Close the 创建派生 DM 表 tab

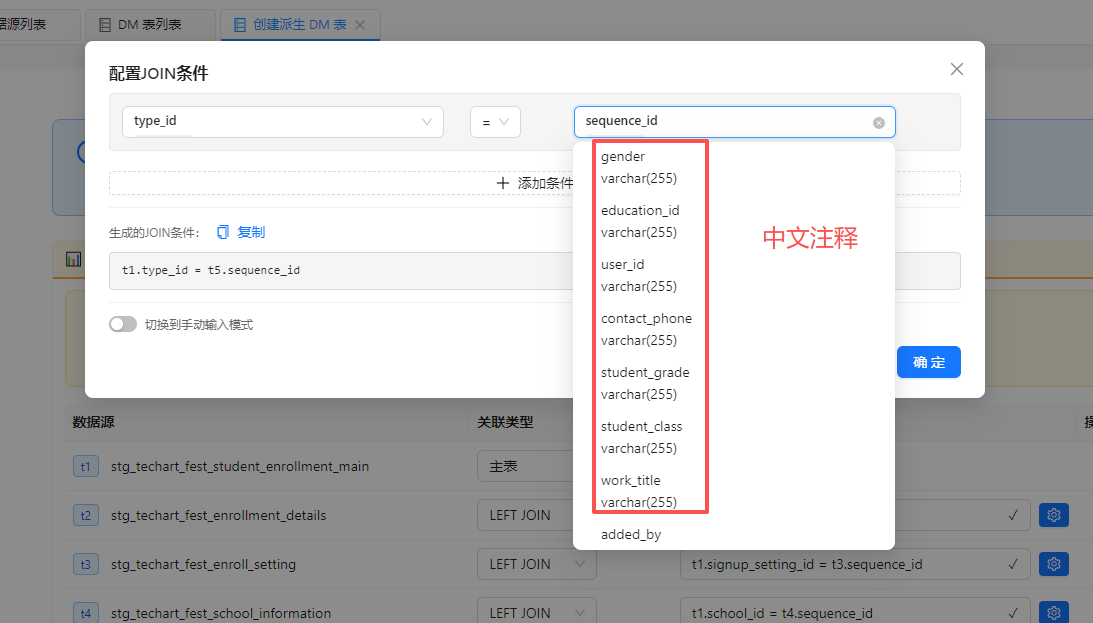pyautogui.click(x=361, y=25)
